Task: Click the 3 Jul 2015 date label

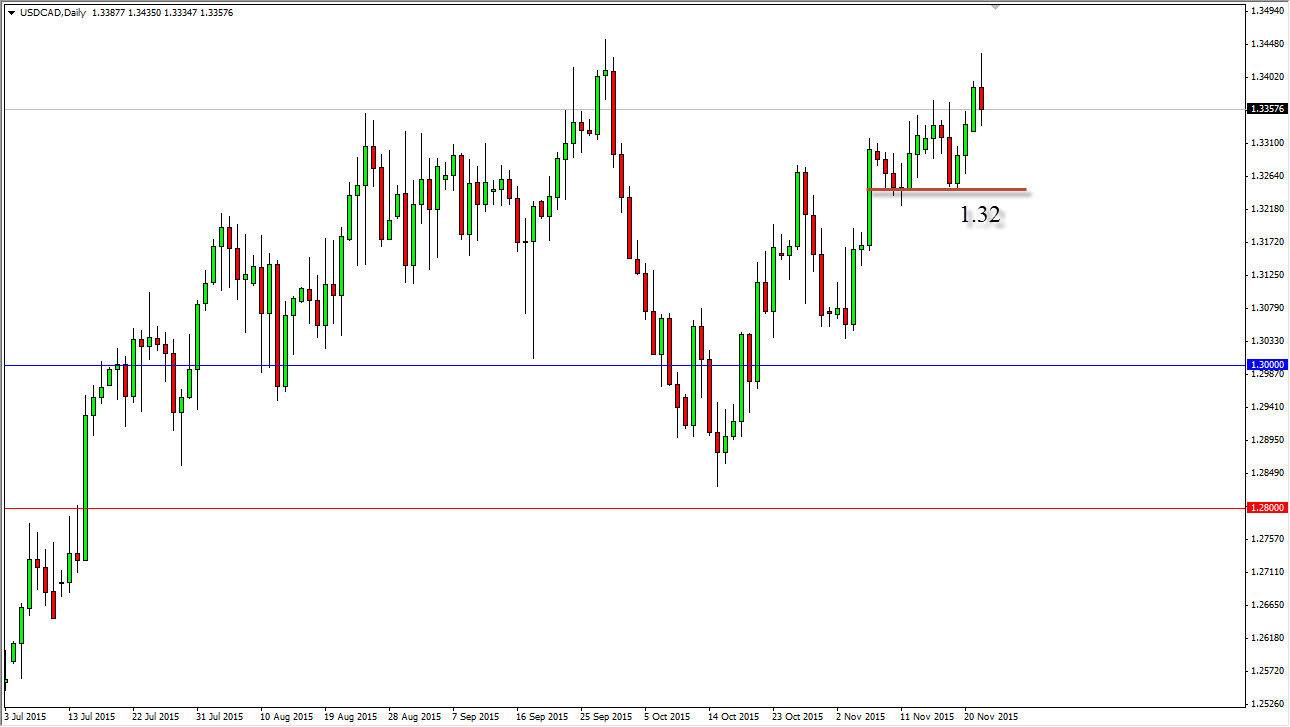Action: pyautogui.click(x=24, y=718)
